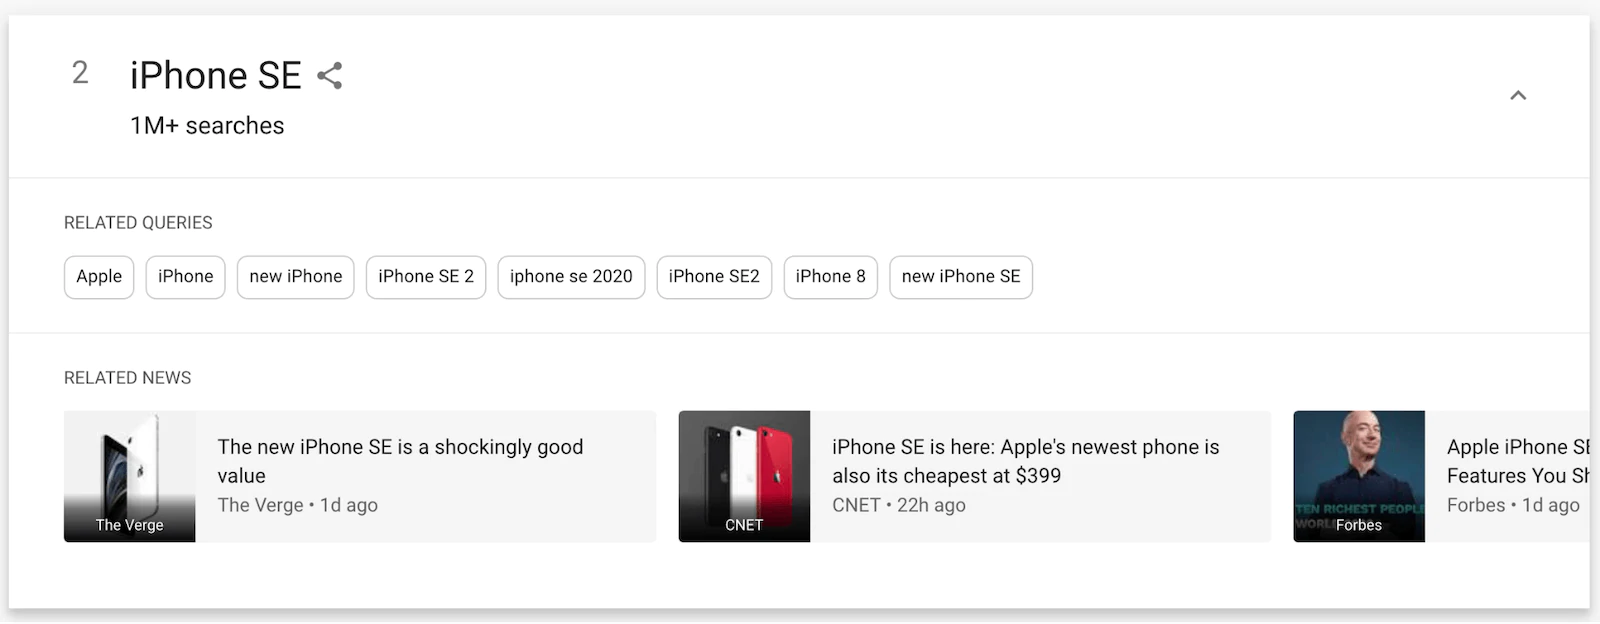Open the new iPhone query chip

pyautogui.click(x=295, y=277)
